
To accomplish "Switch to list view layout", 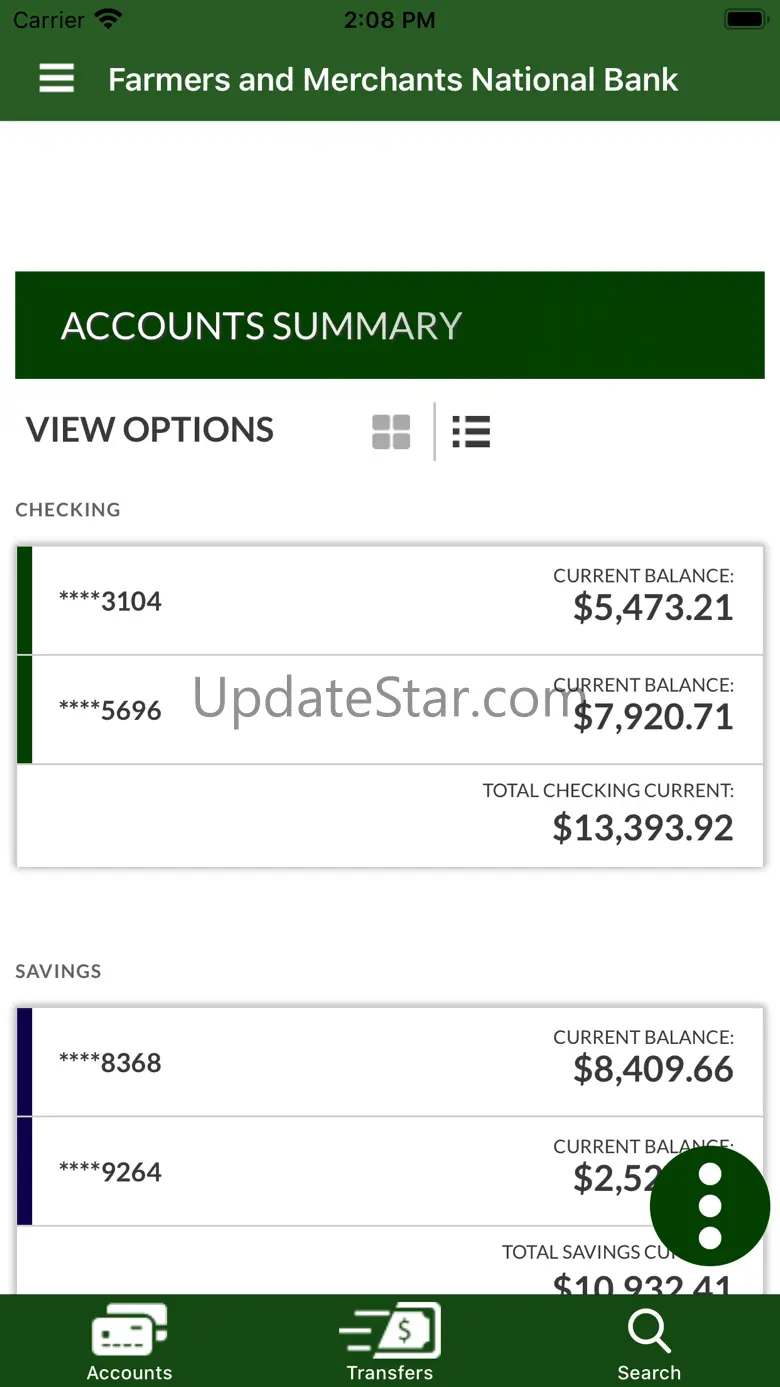I will pyautogui.click(x=471, y=432).
